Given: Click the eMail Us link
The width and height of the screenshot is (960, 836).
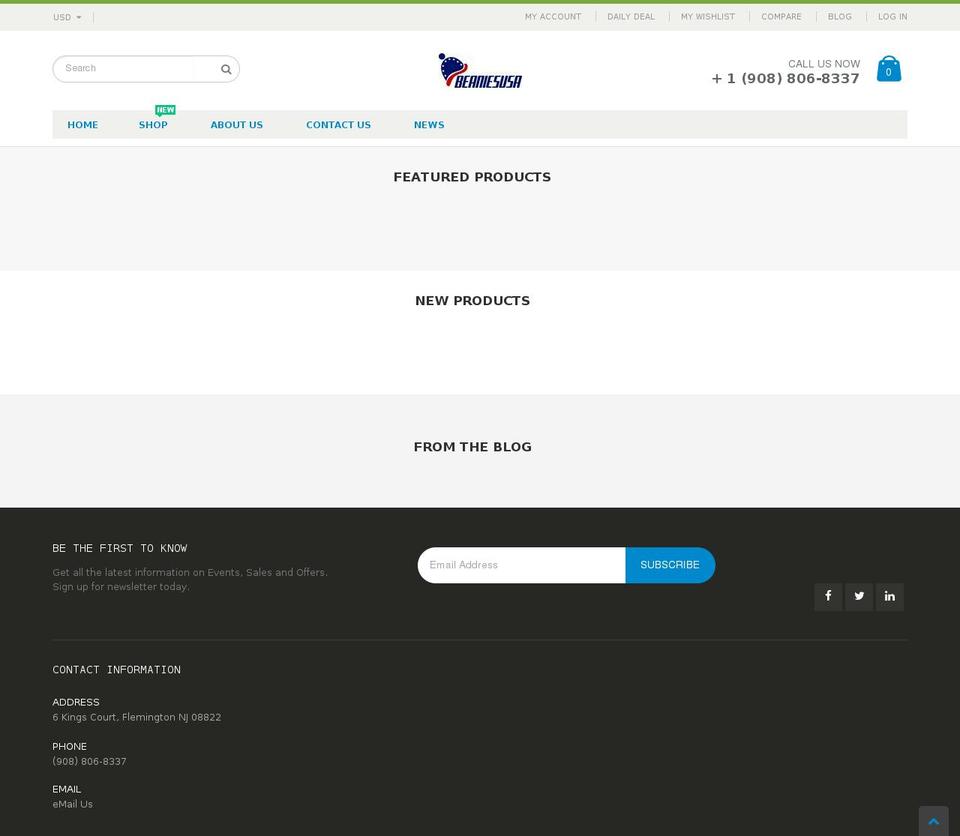Looking at the screenshot, I should [73, 804].
